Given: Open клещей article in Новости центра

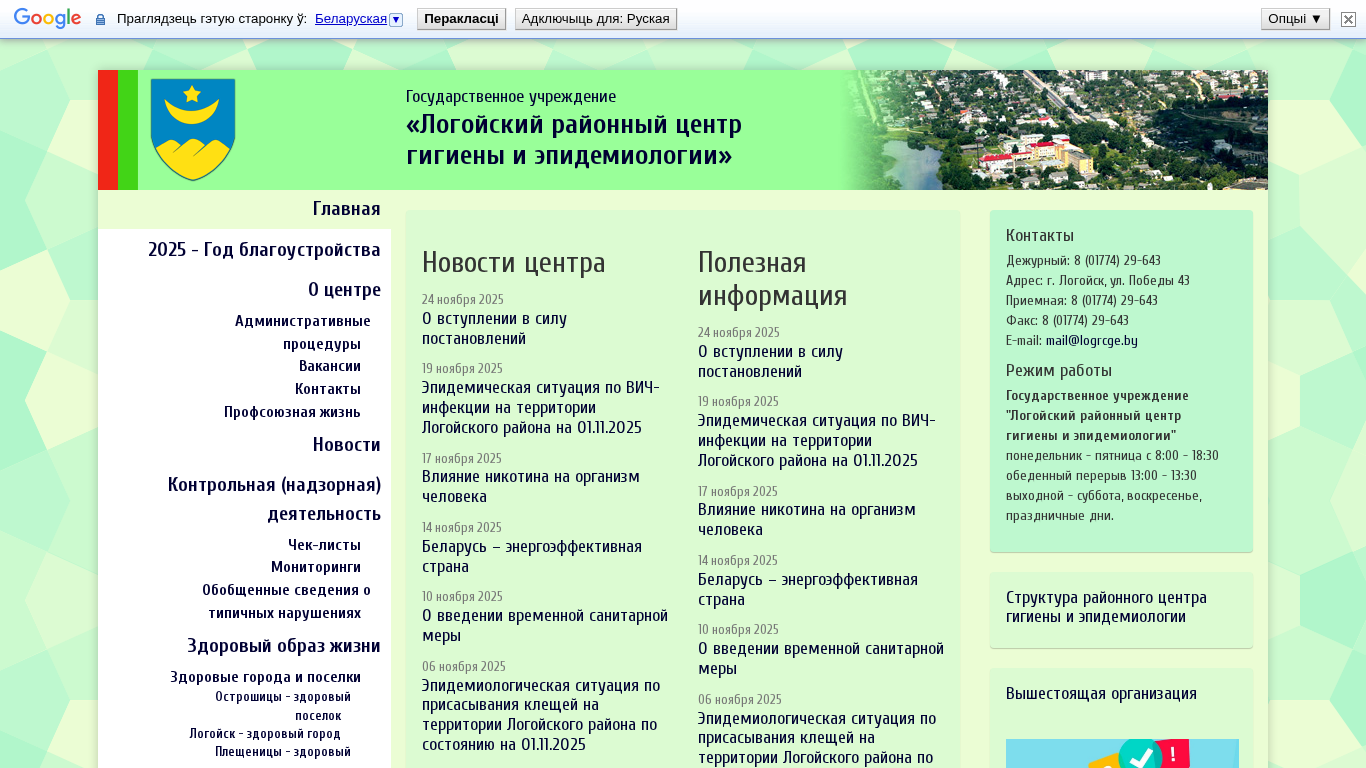Looking at the screenshot, I should pos(541,715).
